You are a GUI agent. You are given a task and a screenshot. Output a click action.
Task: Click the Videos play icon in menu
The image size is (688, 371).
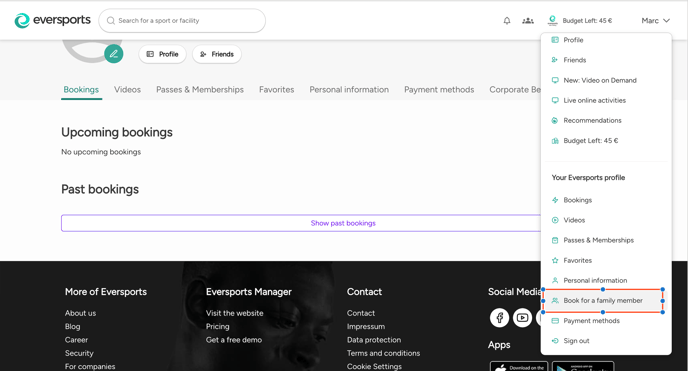[x=555, y=220]
